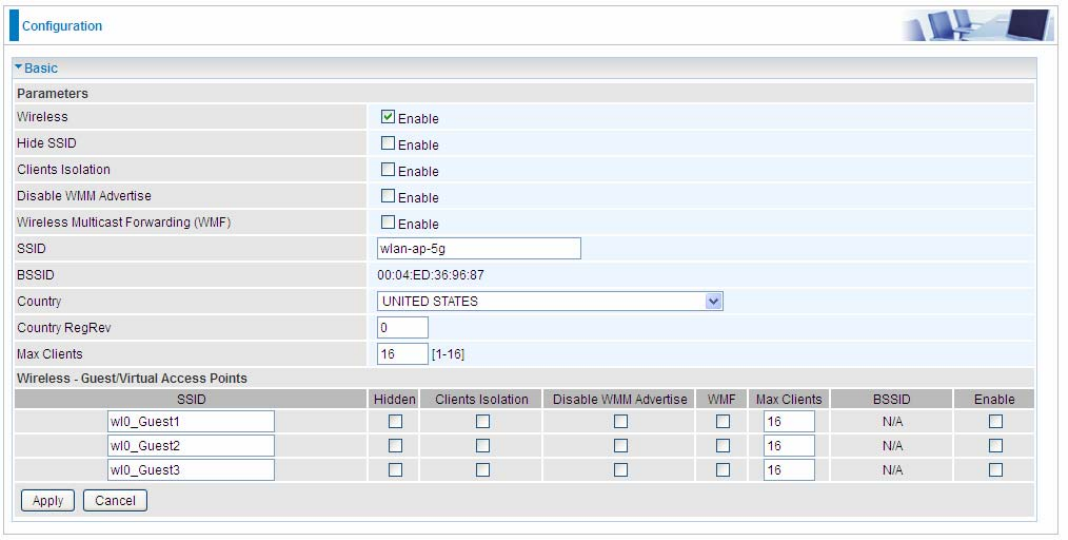
Task: Tick the Clients Isolation Enable checkbox
Action: tap(388, 170)
